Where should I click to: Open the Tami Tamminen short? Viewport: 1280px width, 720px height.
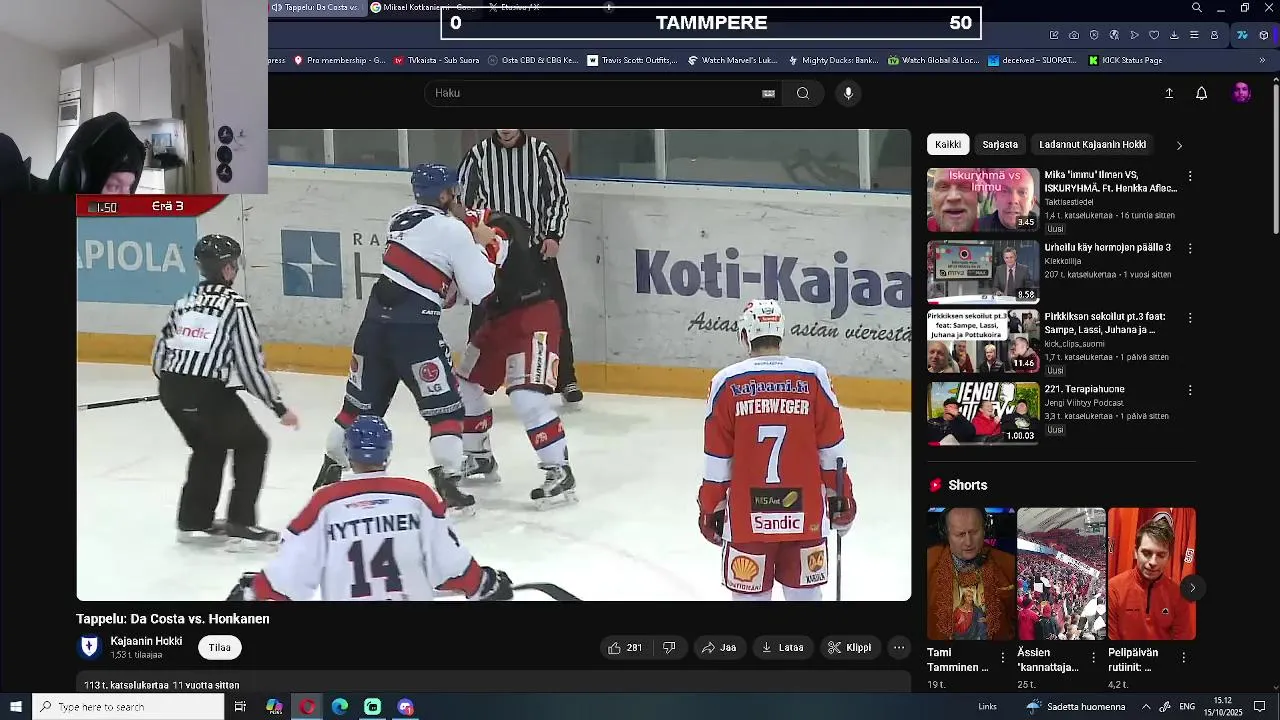[971, 573]
